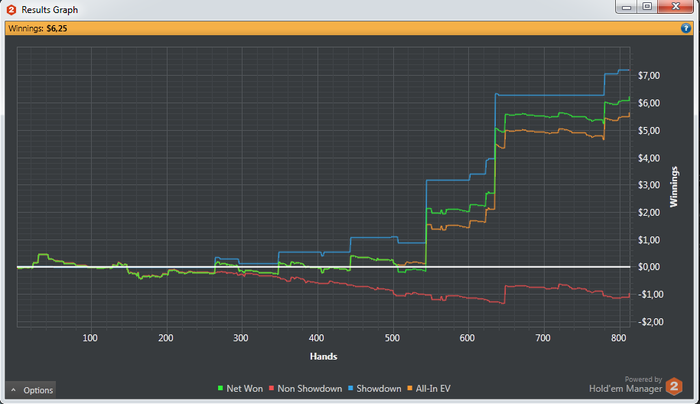Toggle the Showdown legend swatch

(350, 388)
